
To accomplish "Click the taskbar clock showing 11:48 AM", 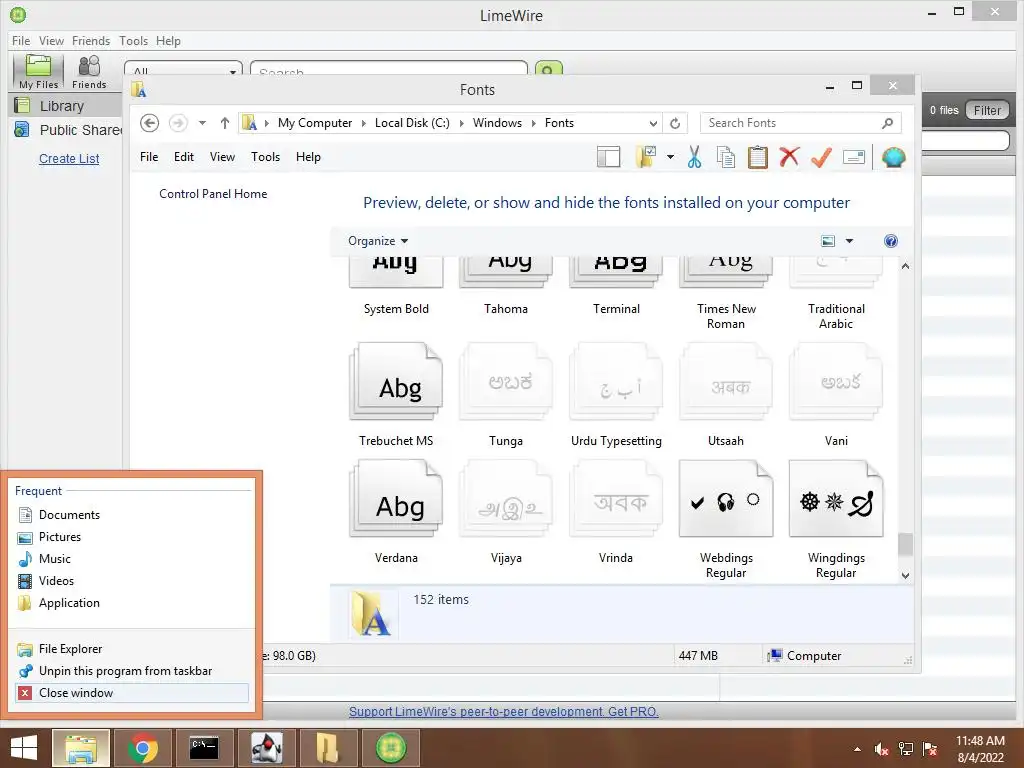I will [980, 749].
